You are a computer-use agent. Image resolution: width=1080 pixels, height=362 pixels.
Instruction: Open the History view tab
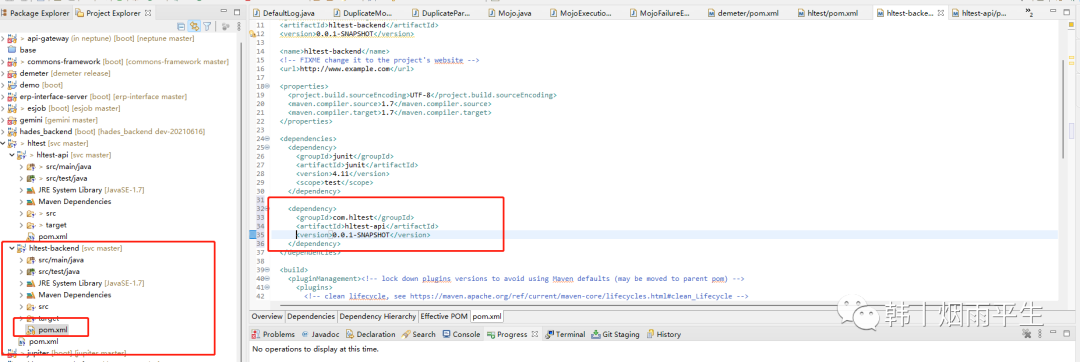pos(663,334)
